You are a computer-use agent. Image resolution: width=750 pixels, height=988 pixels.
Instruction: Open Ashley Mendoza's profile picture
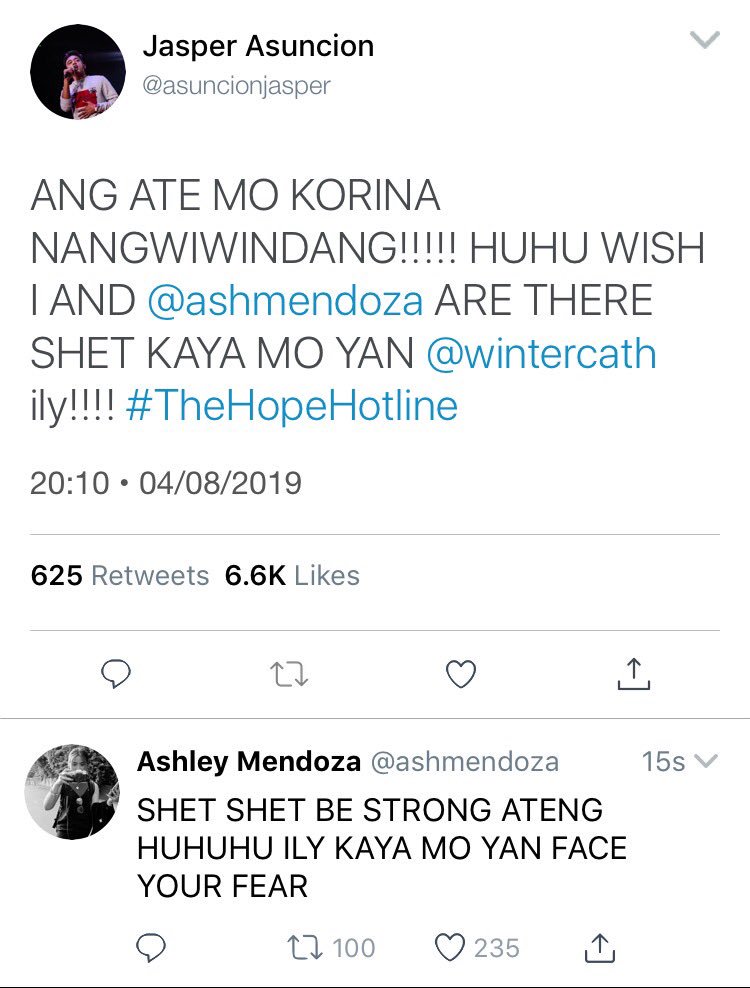pyautogui.click(x=72, y=791)
